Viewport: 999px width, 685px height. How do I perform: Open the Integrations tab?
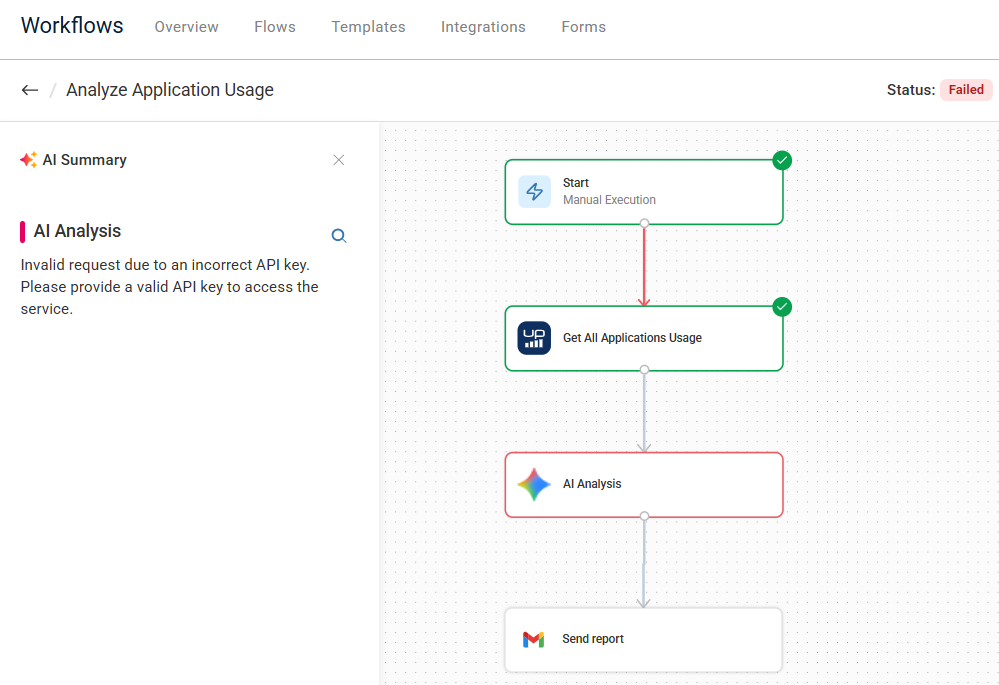[483, 27]
